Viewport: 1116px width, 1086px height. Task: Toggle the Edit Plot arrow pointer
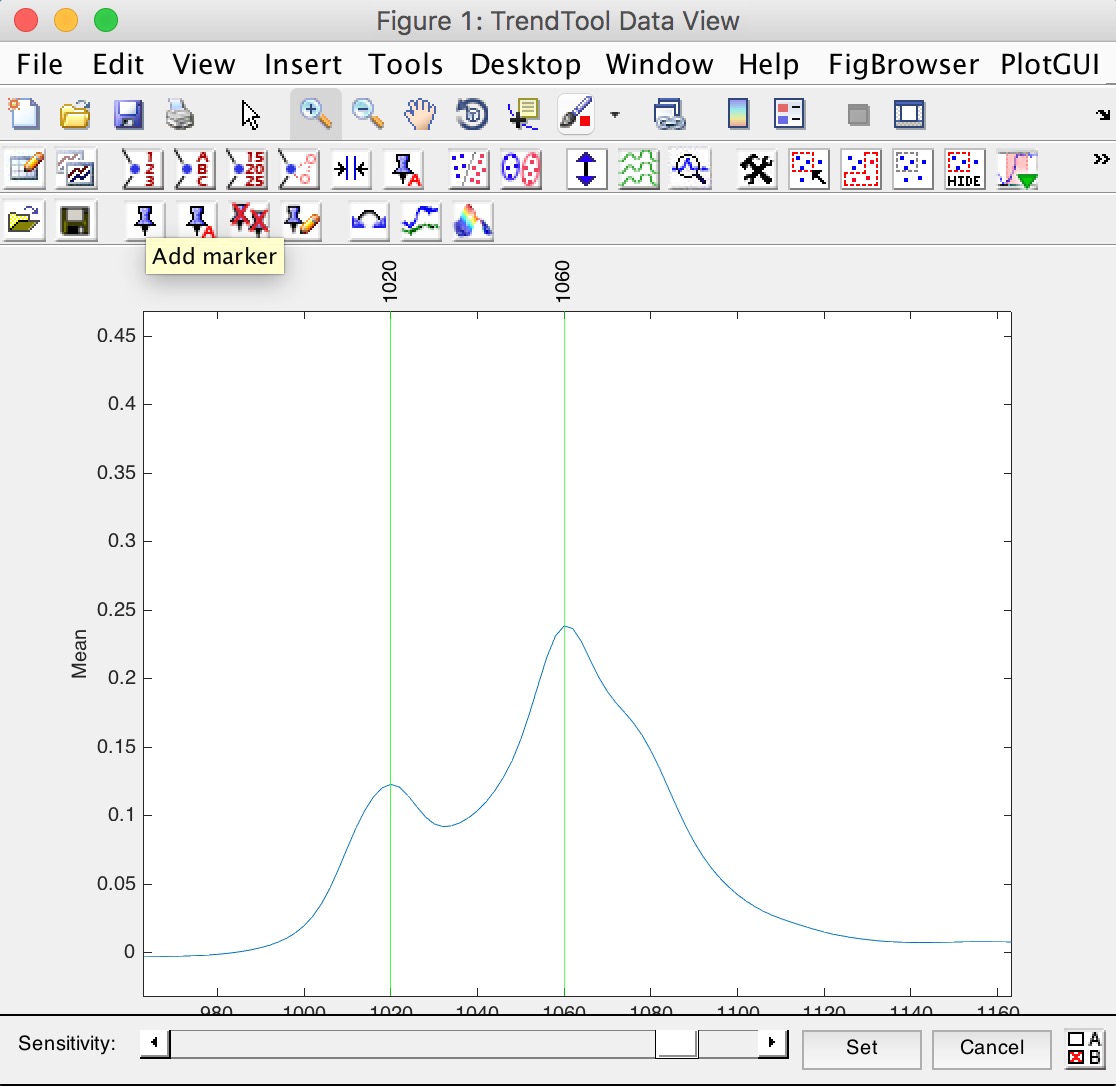(x=251, y=115)
